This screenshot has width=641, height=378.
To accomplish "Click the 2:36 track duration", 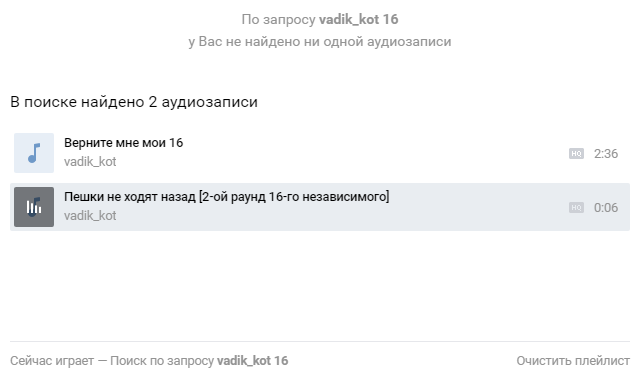I will click(606, 154).
